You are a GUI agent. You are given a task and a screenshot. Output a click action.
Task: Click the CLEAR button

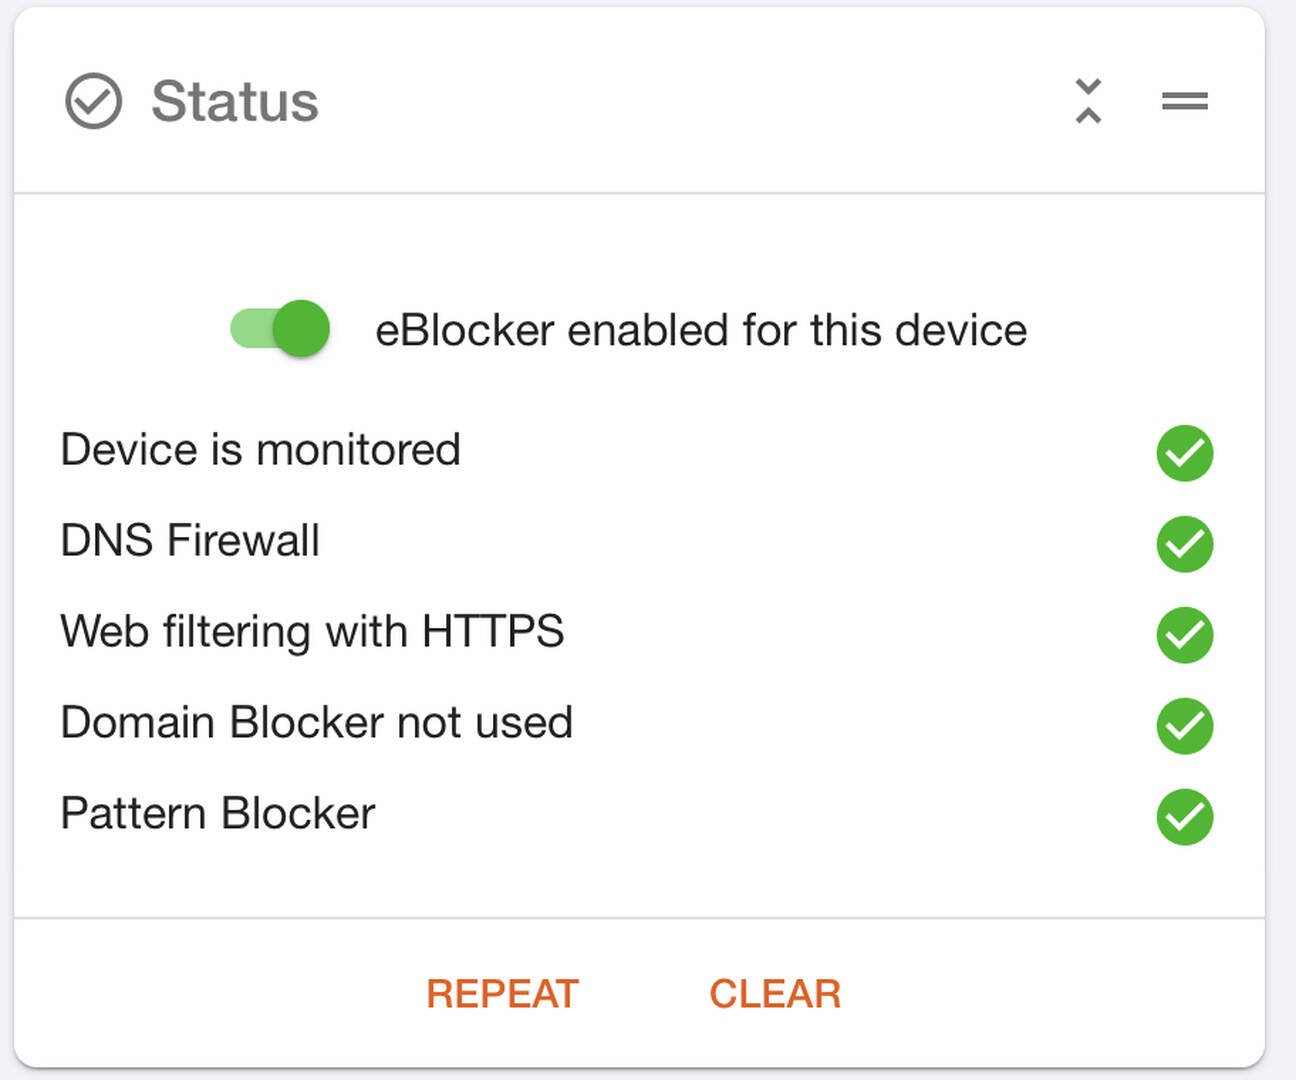click(x=775, y=994)
